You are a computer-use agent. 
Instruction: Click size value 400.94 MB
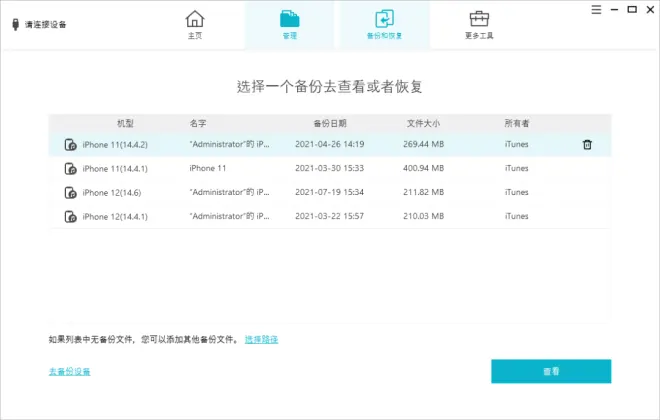423,168
